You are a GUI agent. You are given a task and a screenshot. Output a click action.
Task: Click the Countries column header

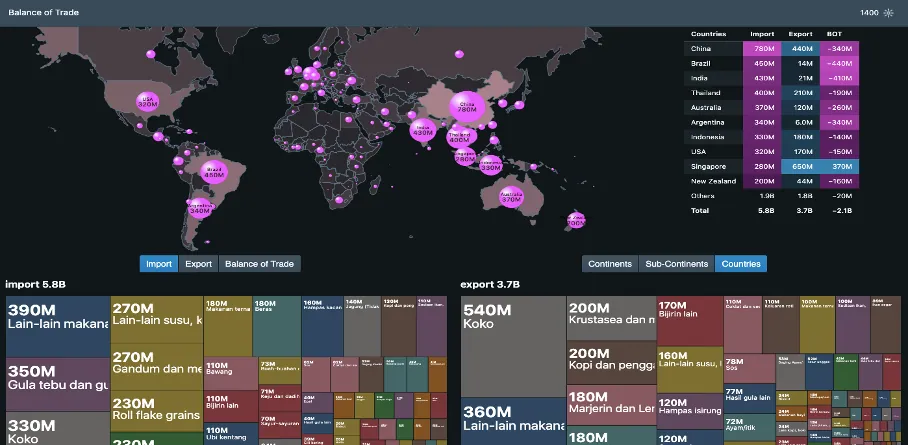coord(708,34)
